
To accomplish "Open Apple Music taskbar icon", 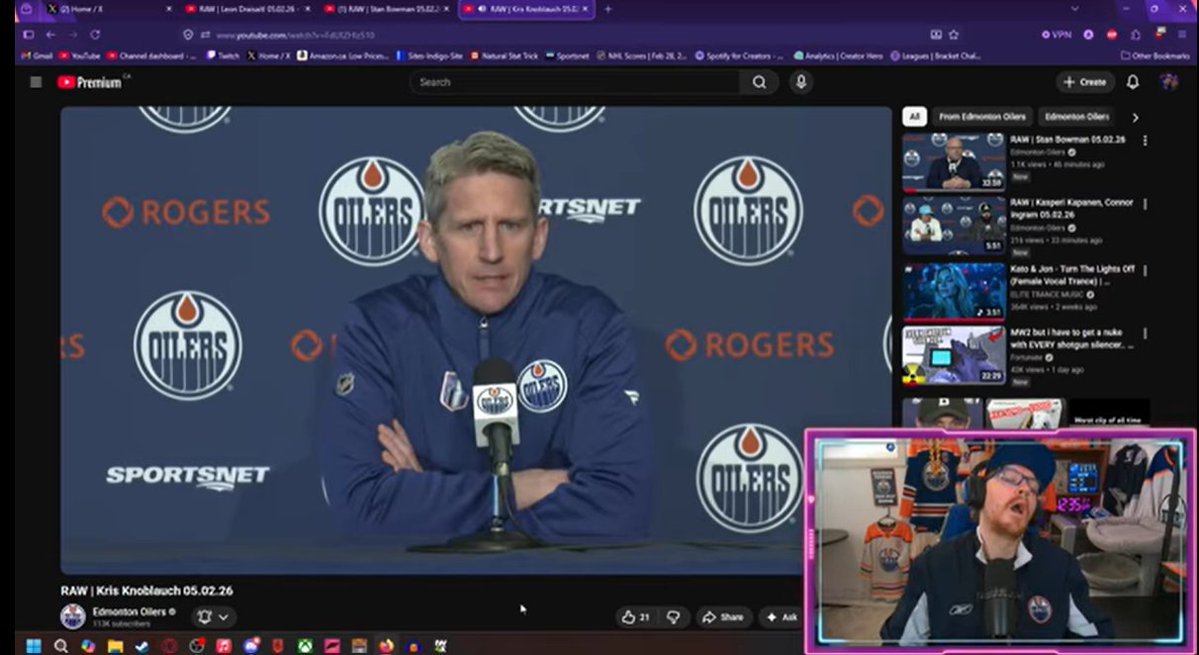I will tap(223, 646).
